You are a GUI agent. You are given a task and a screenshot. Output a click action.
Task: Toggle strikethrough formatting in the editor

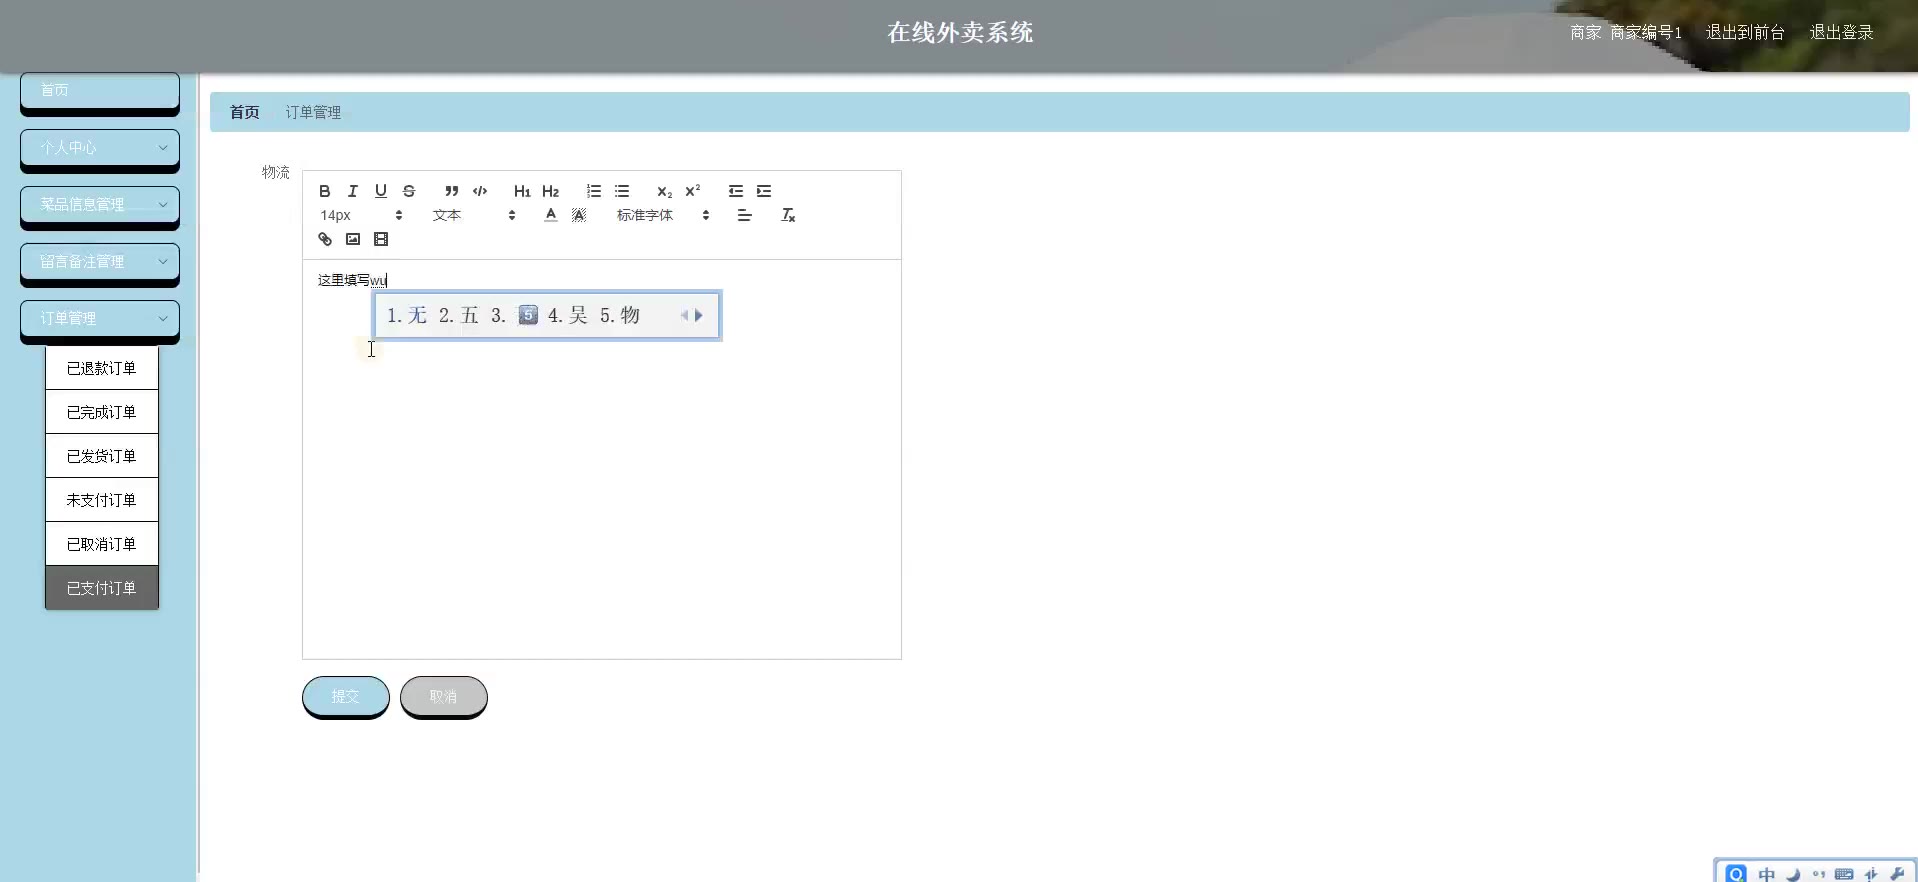[408, 191]
